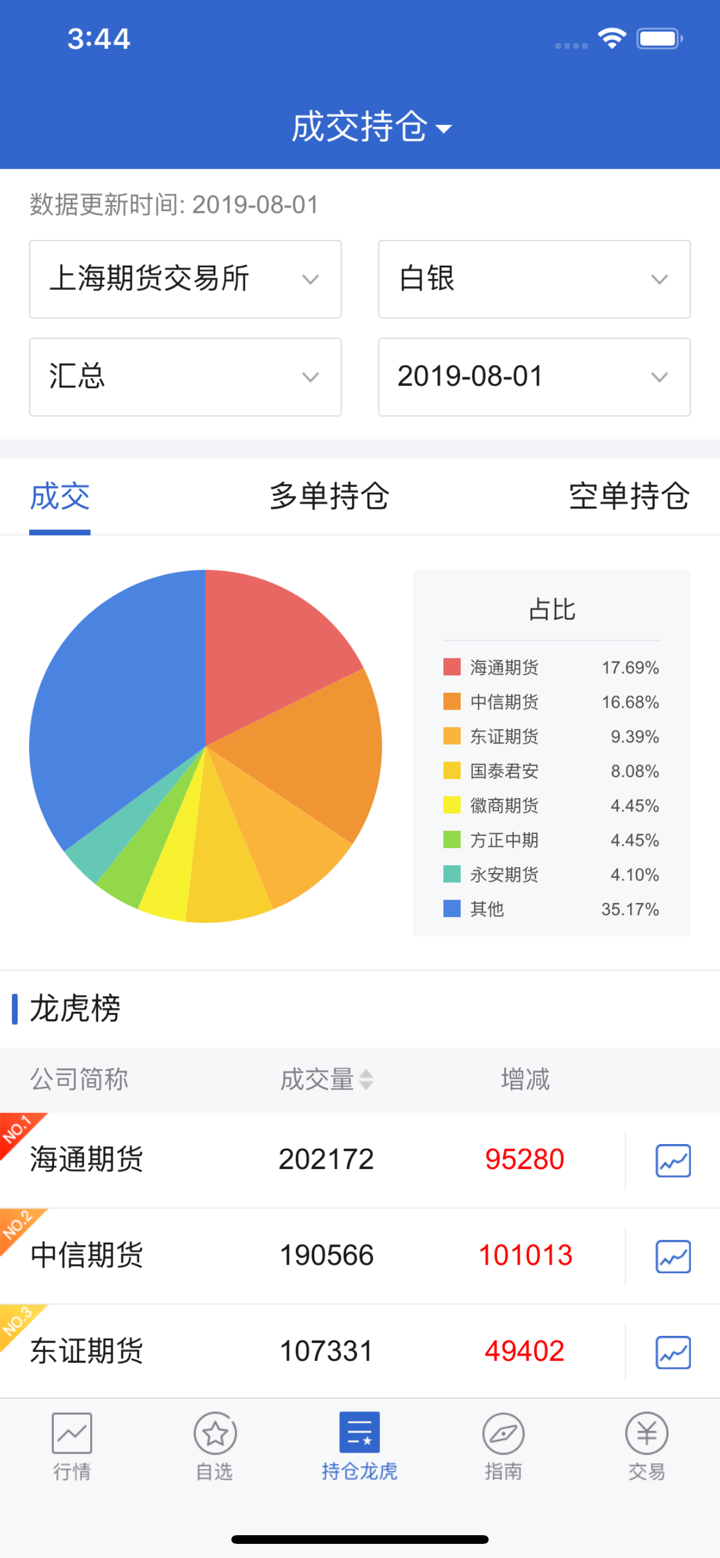Image resolution: width=720 pixels, height=1558 pixels.
Task: Sort the list by 成交量 column
Action: [327, 1080]
